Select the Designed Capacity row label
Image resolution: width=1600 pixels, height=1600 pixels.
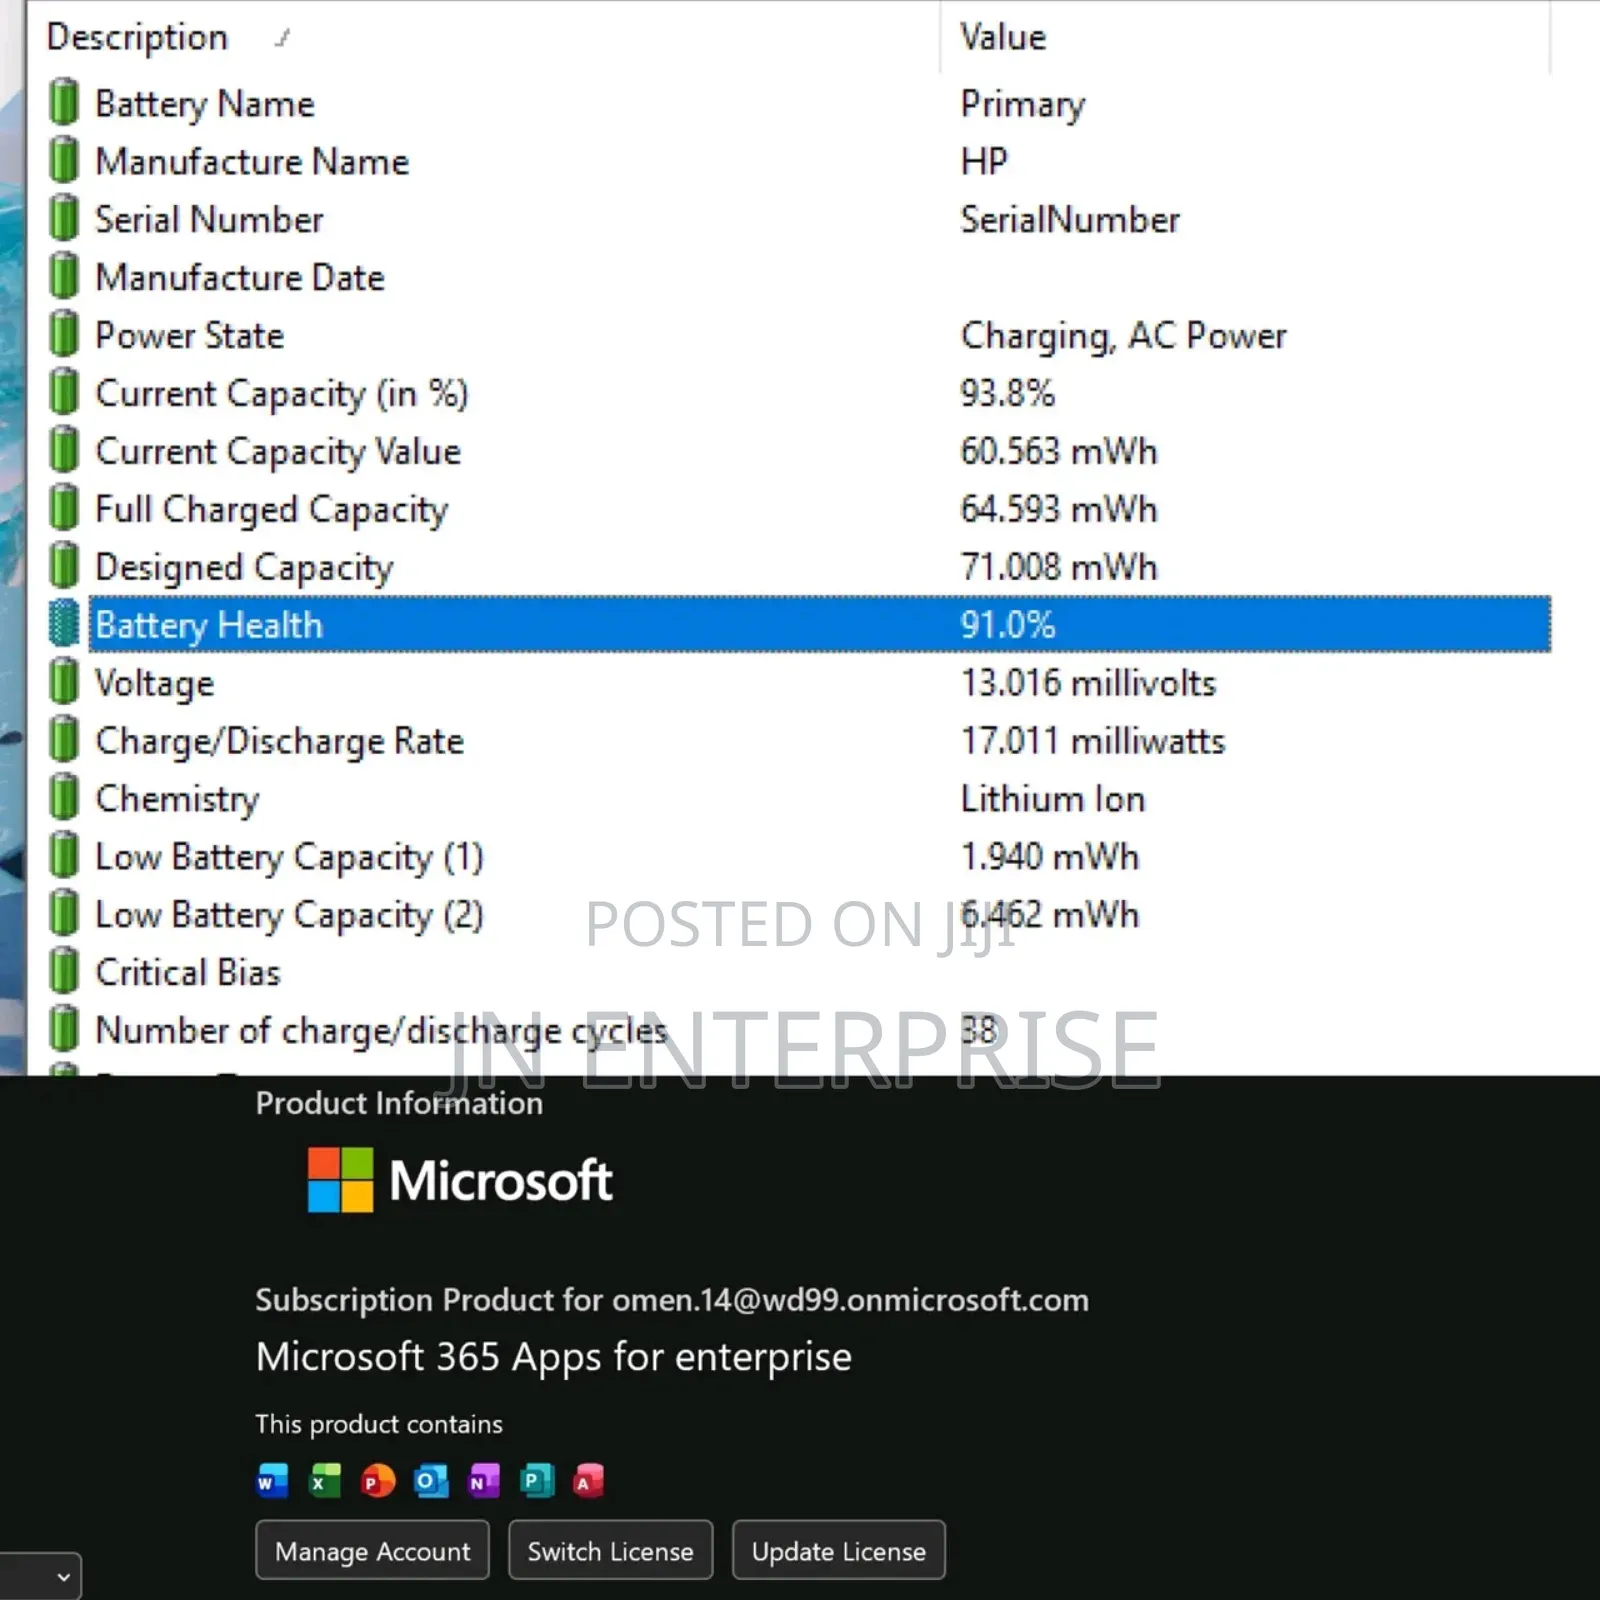244,568
